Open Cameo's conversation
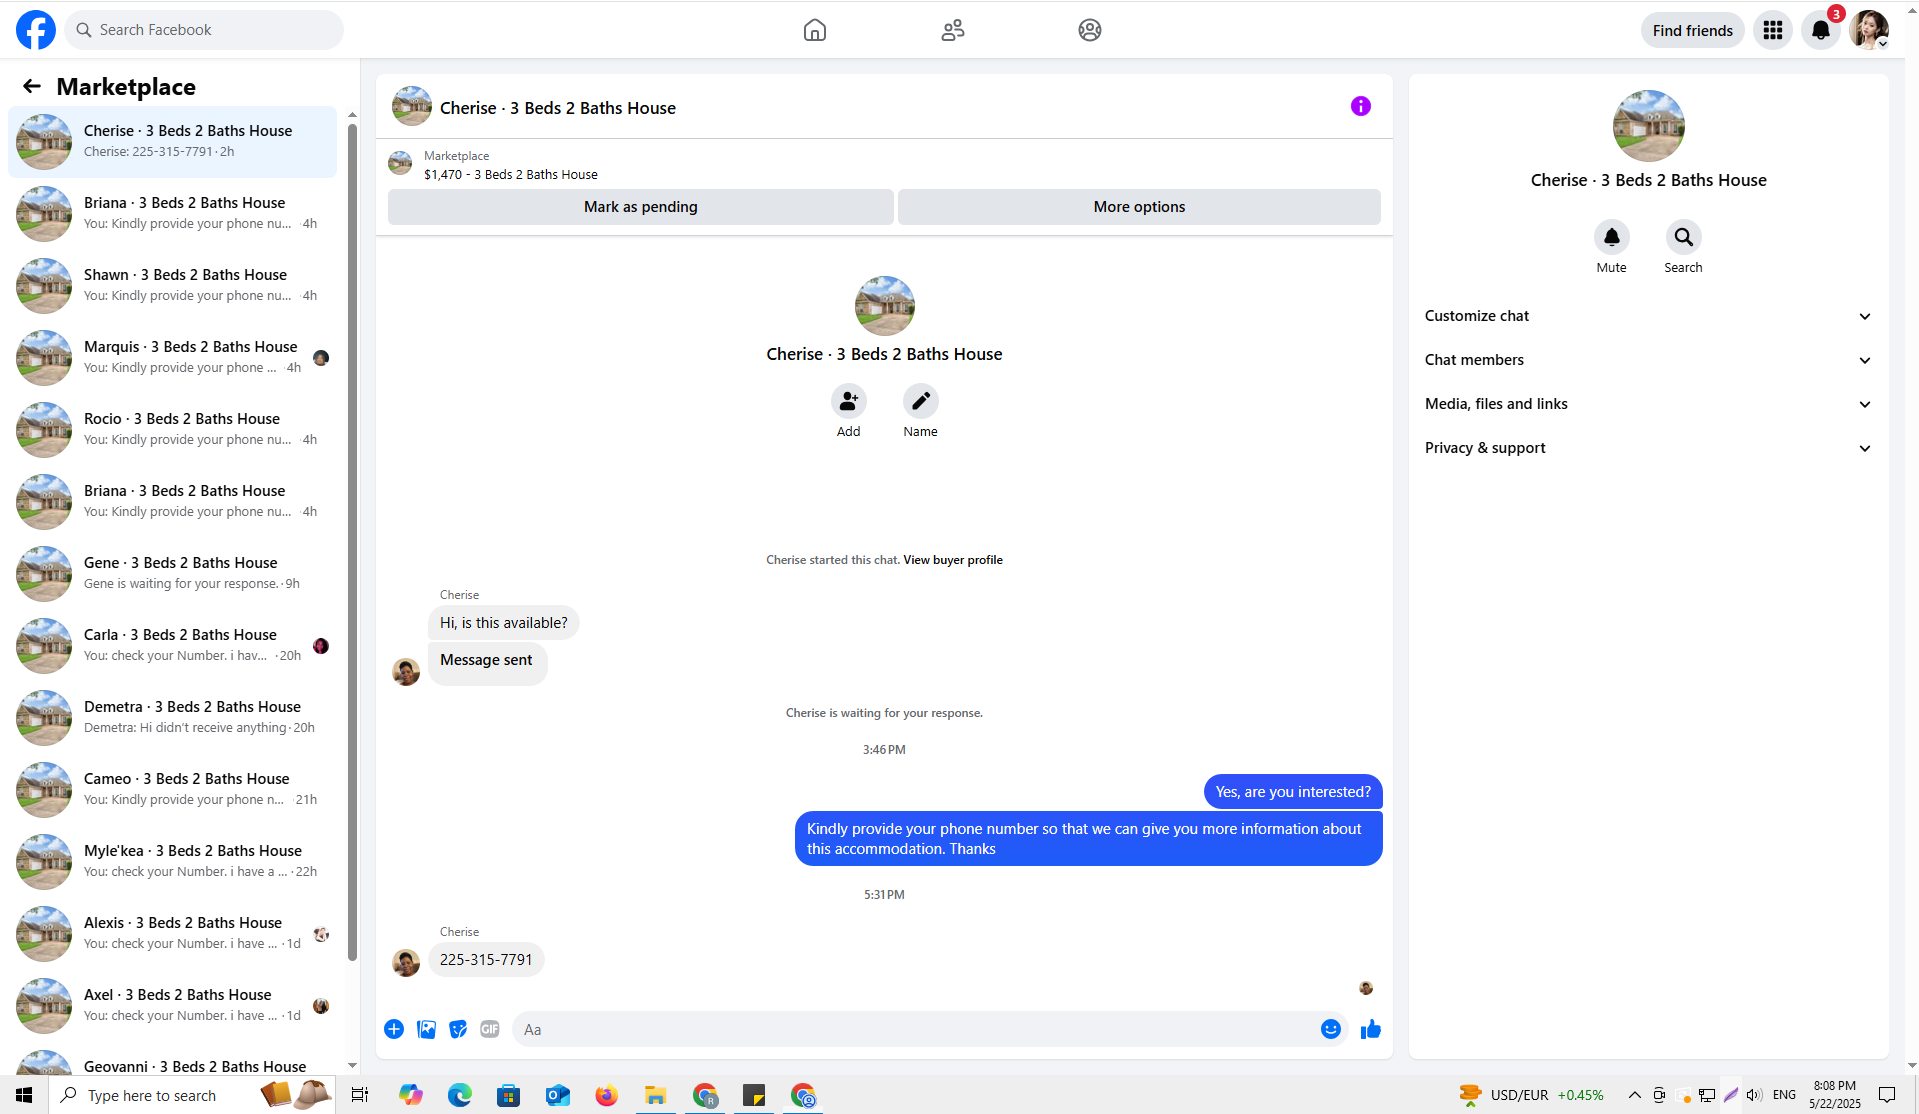 [x=172, y=789]
